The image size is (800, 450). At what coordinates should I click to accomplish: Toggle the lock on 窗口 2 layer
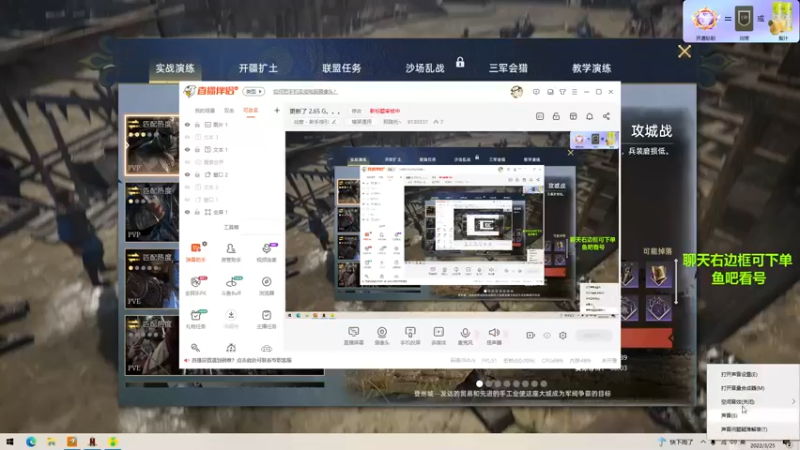(x=197, y=174)
